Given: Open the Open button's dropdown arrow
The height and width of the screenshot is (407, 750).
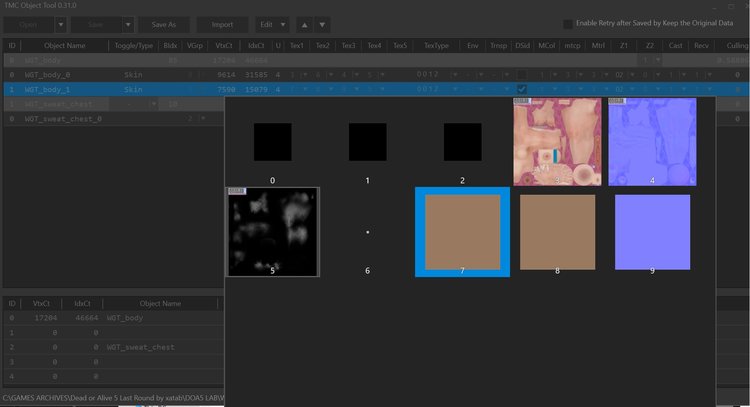Looking at the screenshot, I should (x=60, y=25).
